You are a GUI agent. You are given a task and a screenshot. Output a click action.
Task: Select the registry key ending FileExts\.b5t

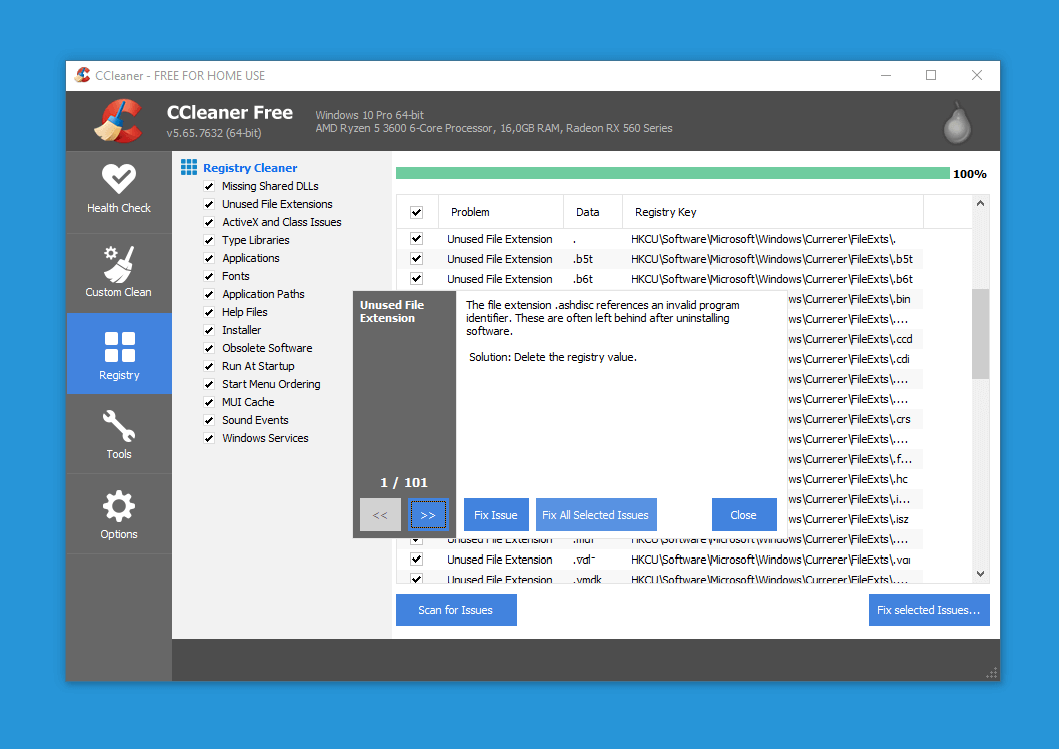[772, 259]
